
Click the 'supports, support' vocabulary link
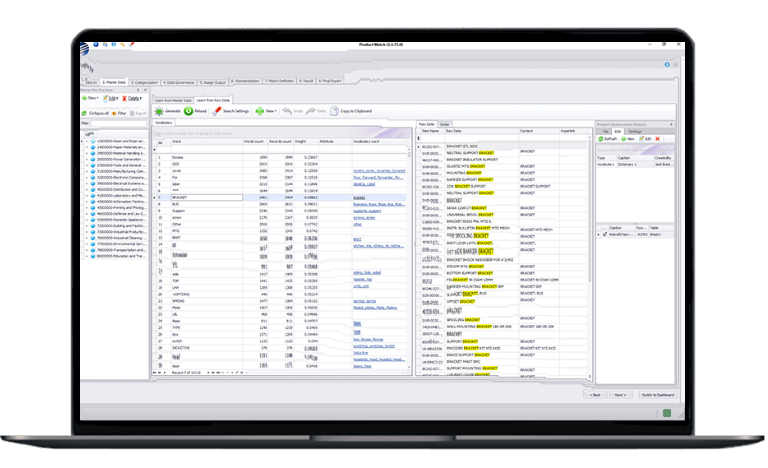(x=367, y=211)
